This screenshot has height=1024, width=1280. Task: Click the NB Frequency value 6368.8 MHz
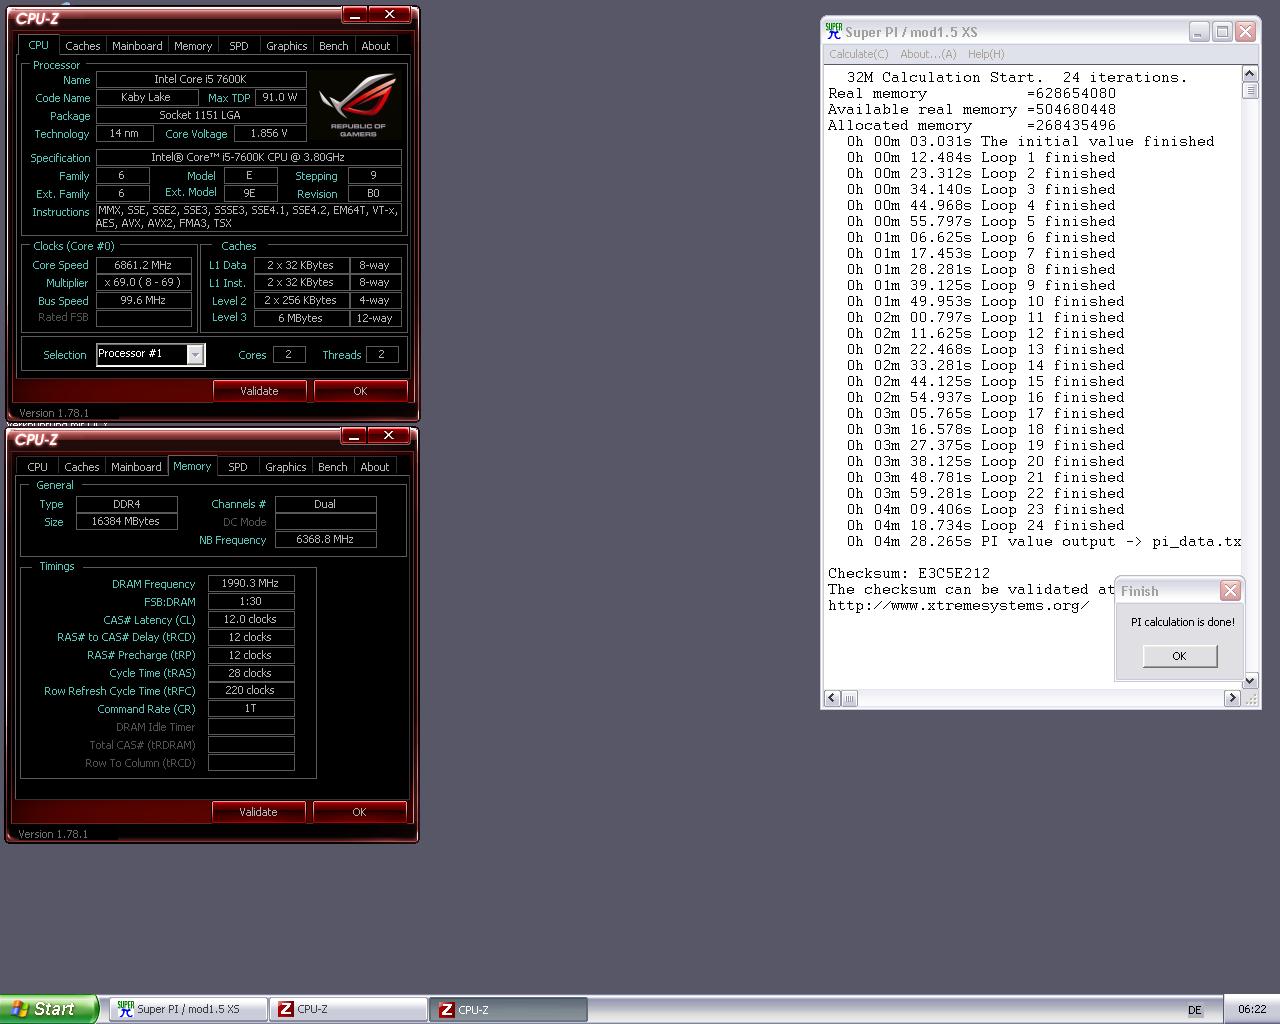(x=326, y=539)
